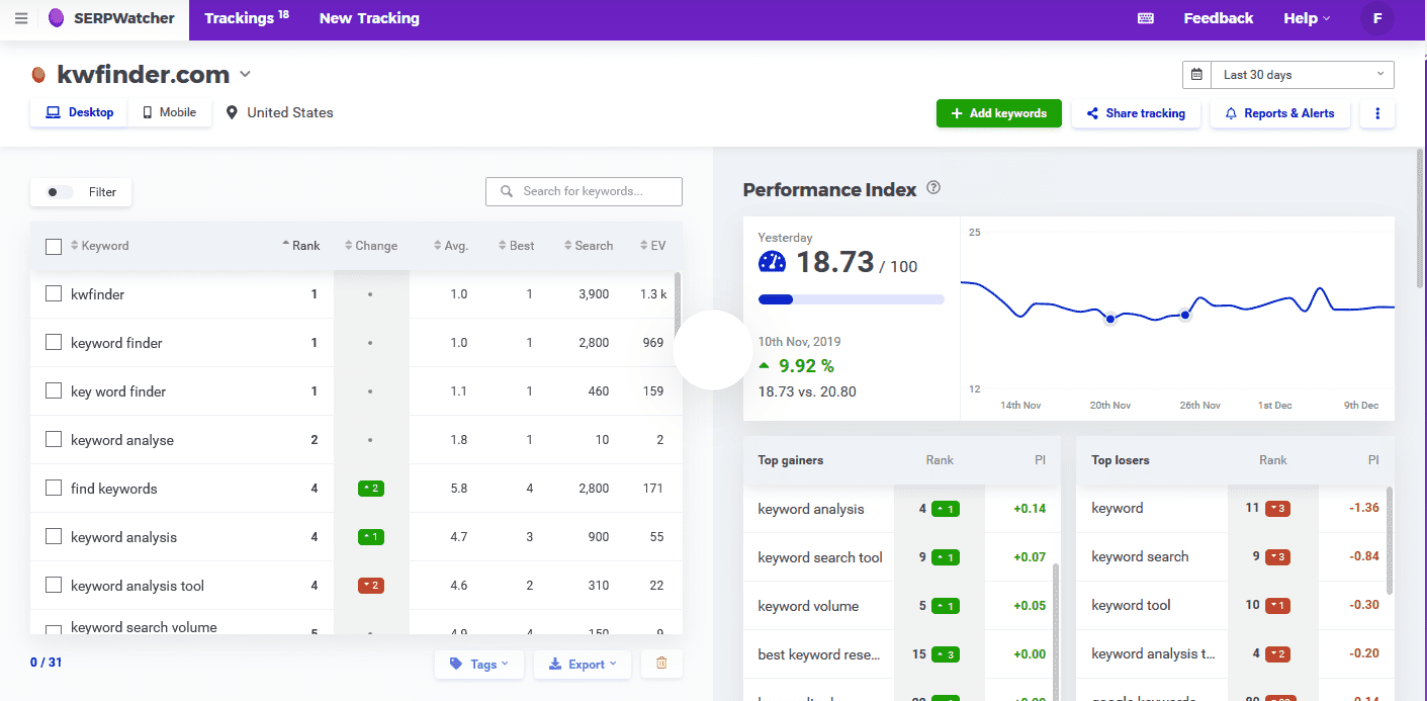Switch to the Mobile tracking tab
Screen dimensions: 1427x701
click(170, 112)
